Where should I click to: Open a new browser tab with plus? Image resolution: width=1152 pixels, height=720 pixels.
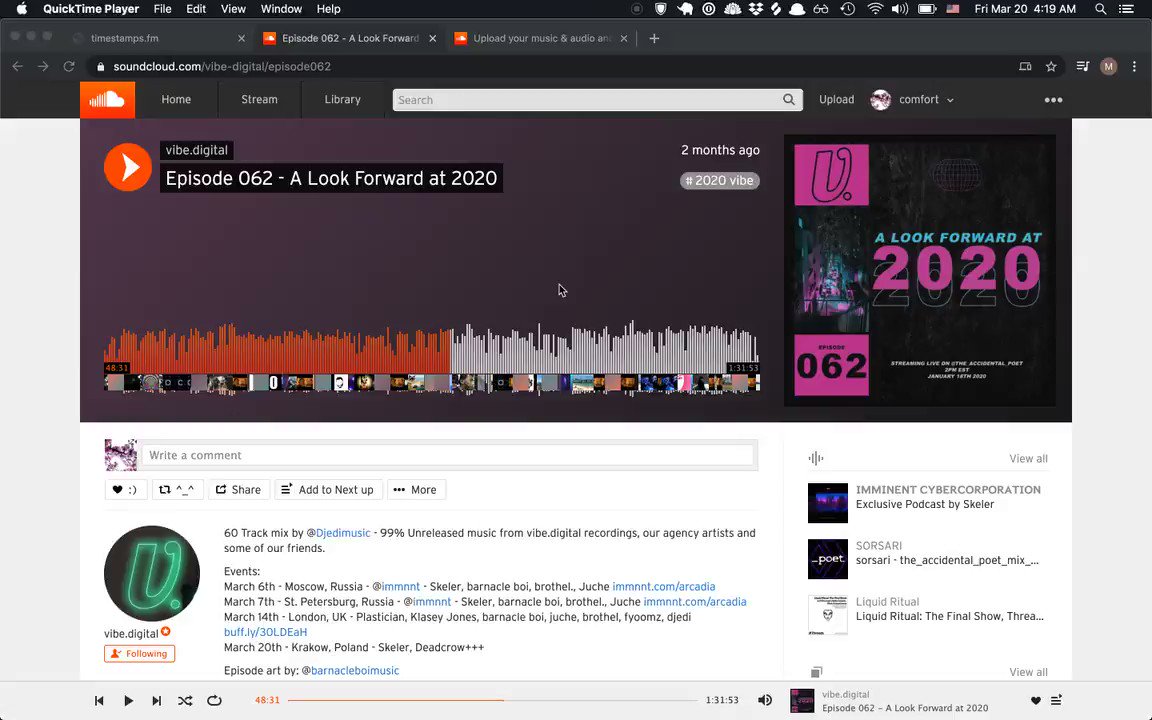coord(654,38)
